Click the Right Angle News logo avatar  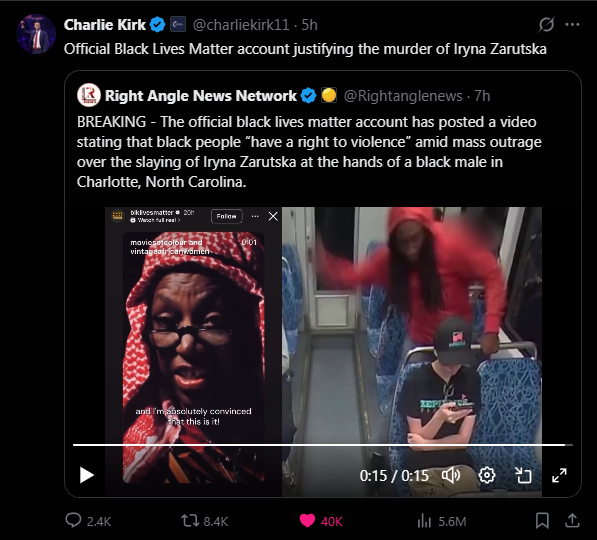tap(89, 95)
